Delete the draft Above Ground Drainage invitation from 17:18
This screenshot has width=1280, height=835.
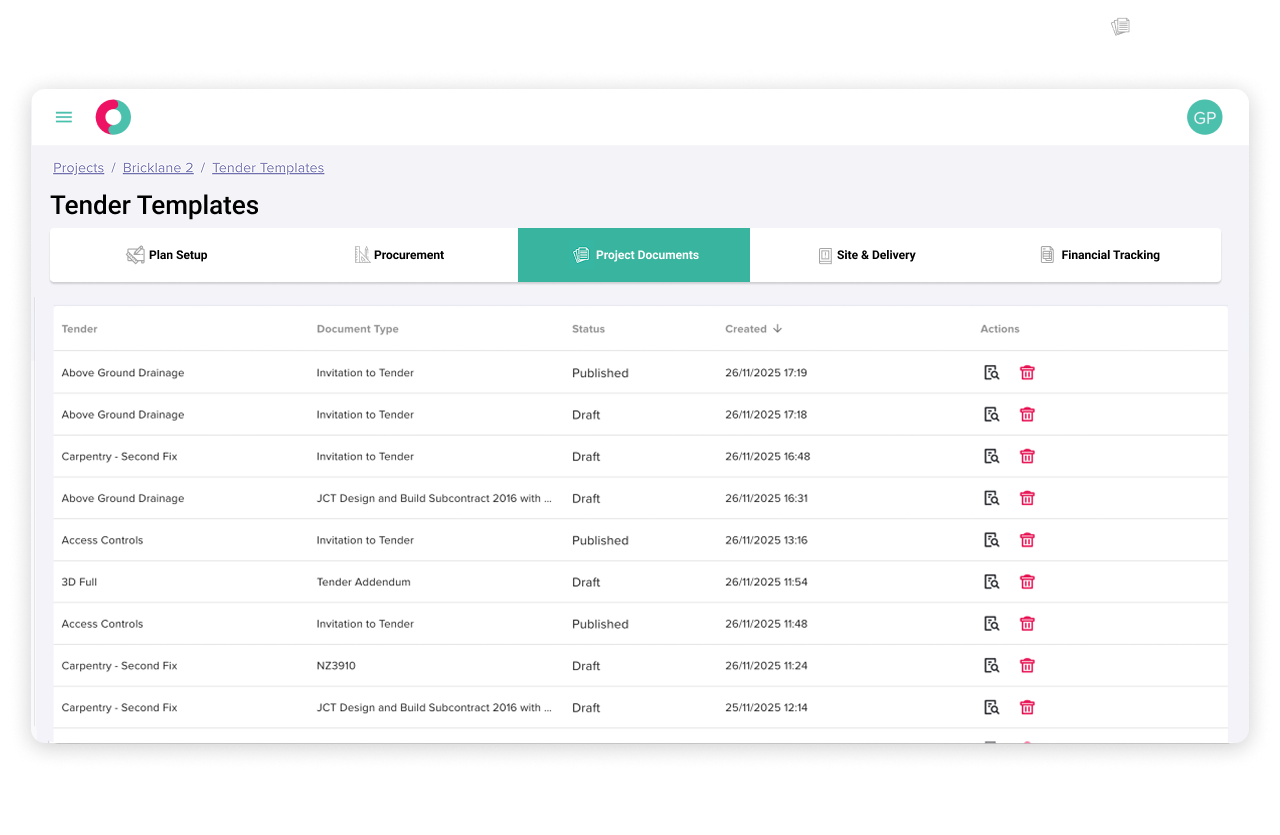1027,414
